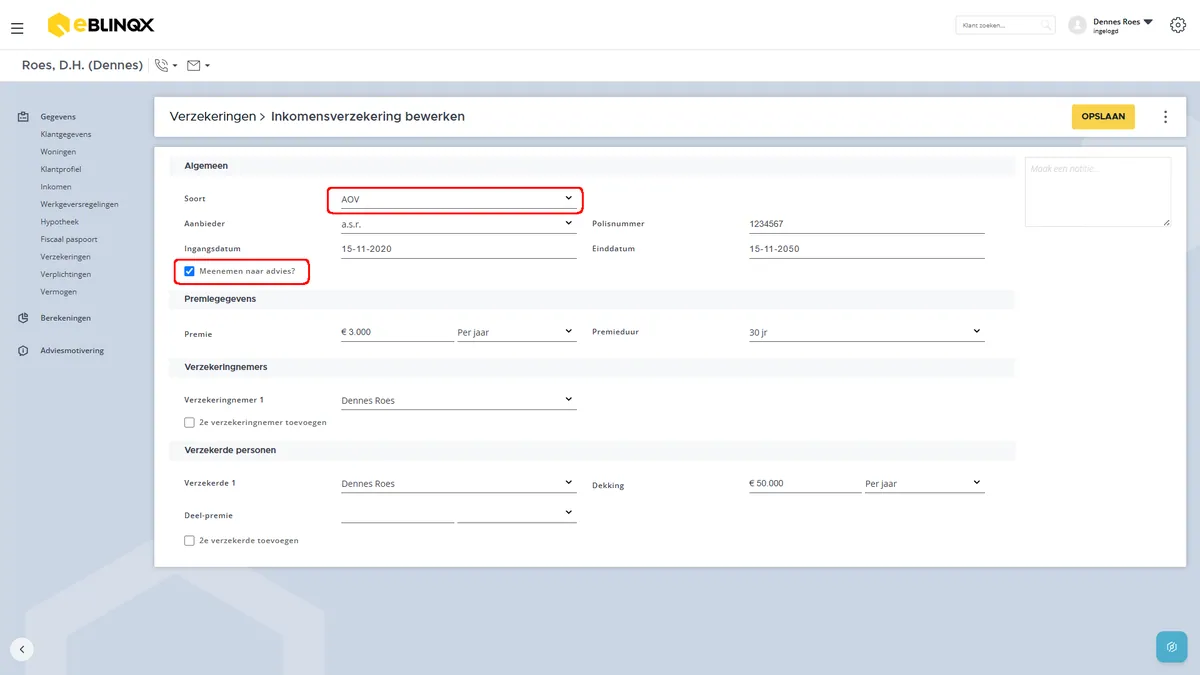This screenshot has width=1200, height=675.
Task: Open the settings gear
Action: coord(1177,25)
